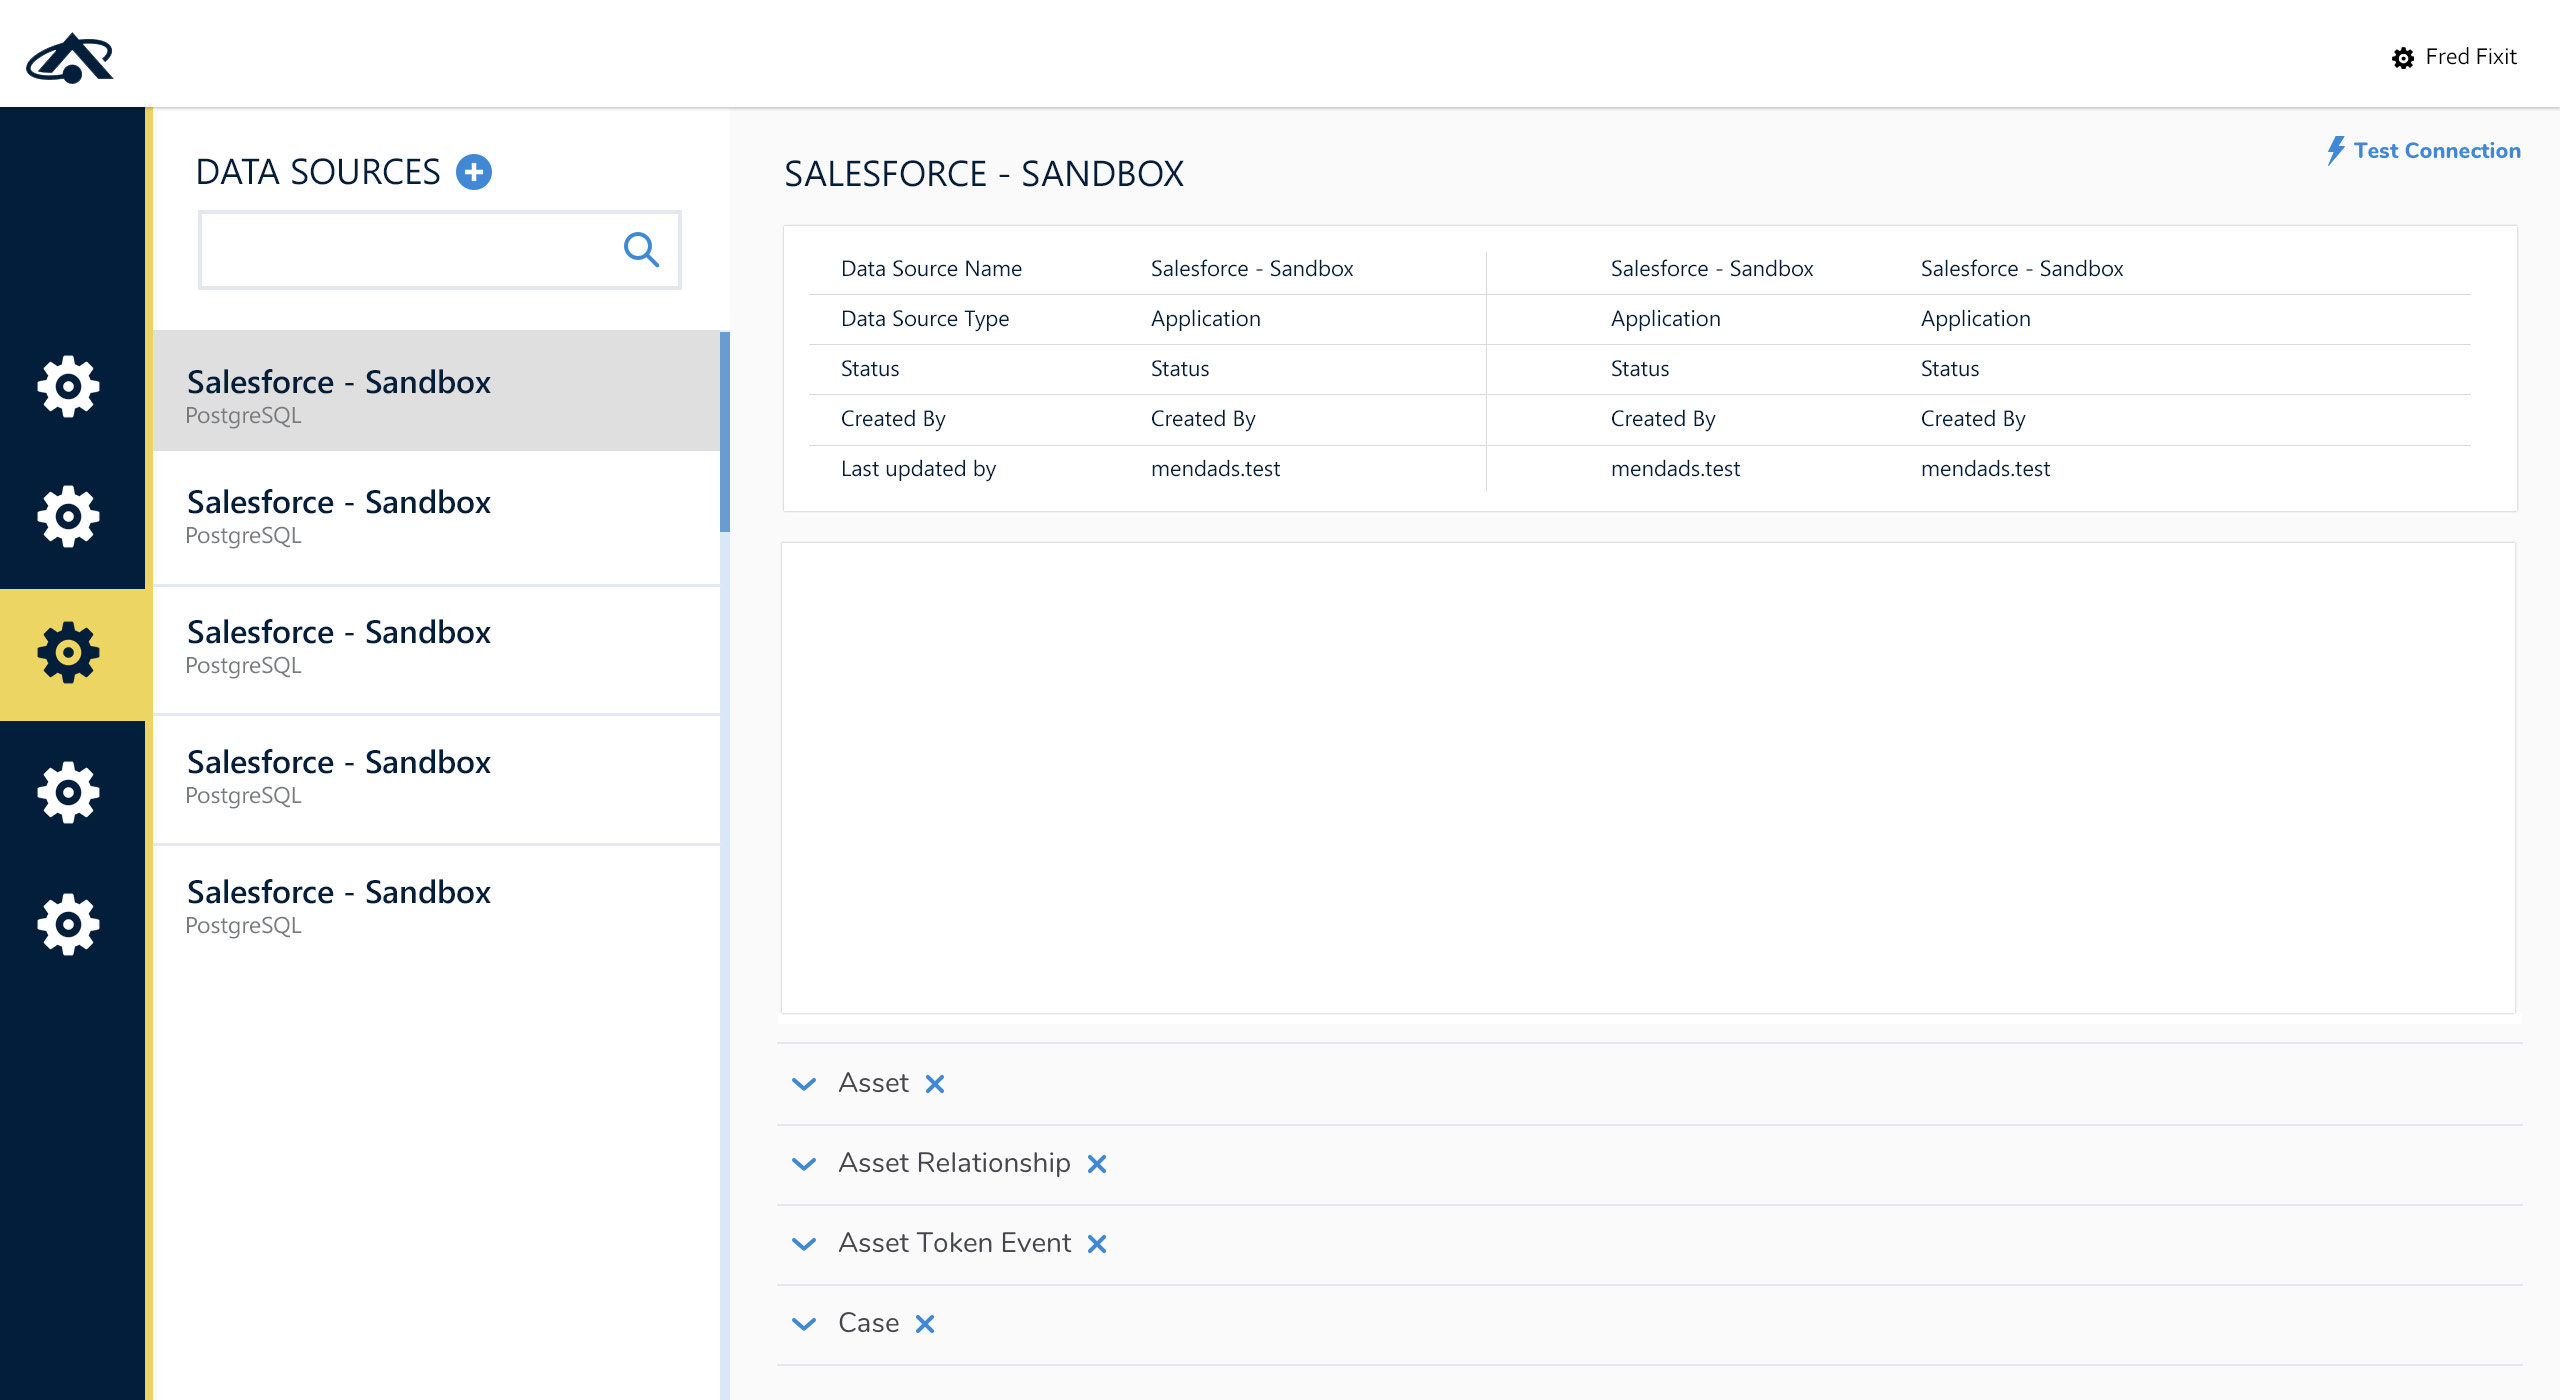Add a new data source with the plus icon
This screenshot has height=1400, width=2560.
click(475, 171)
